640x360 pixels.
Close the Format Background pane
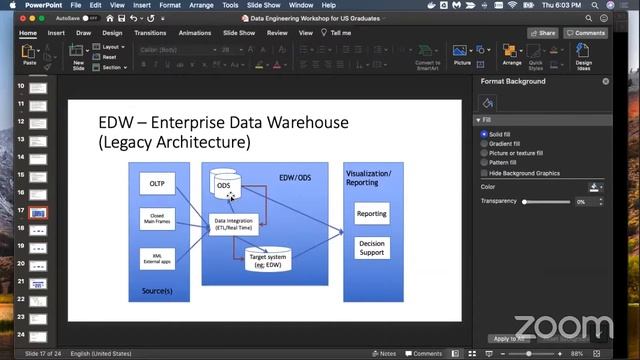(606, 82)
